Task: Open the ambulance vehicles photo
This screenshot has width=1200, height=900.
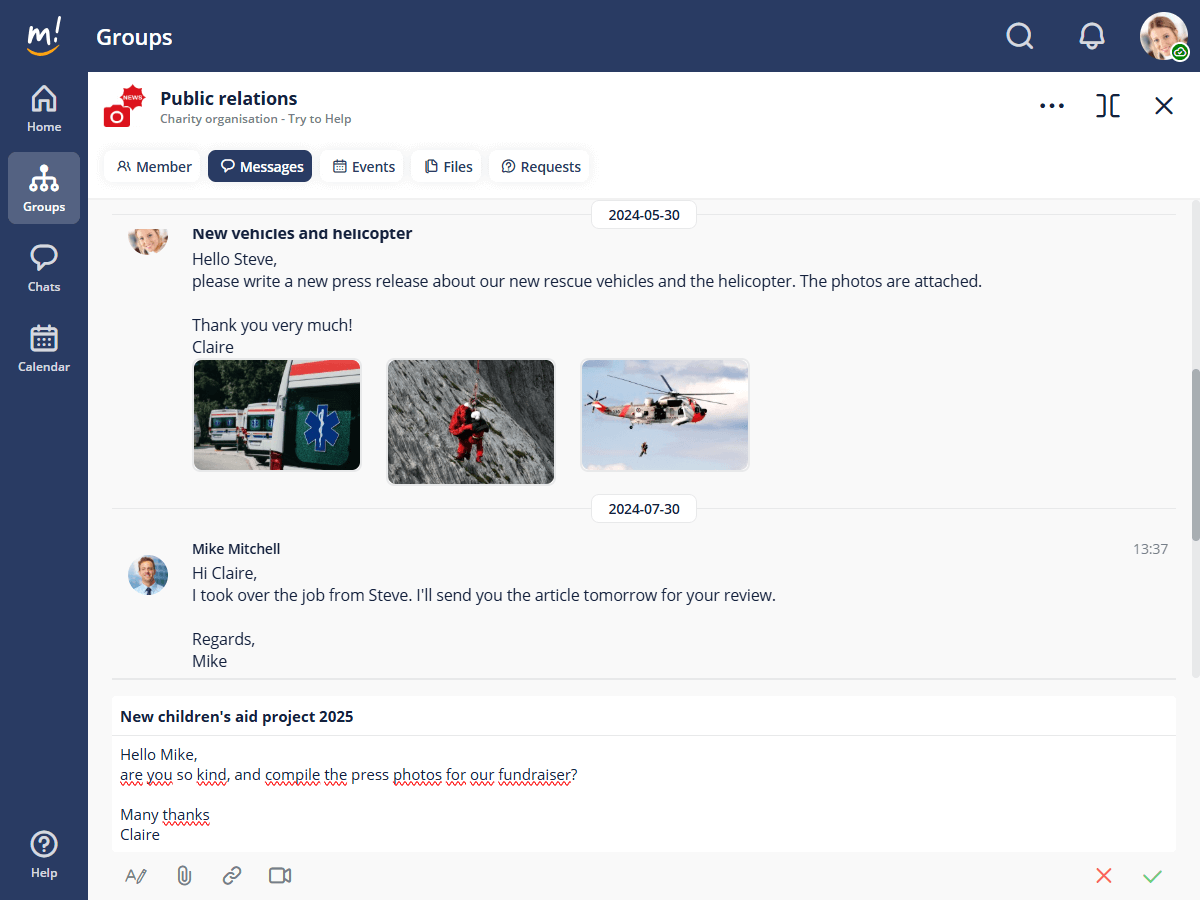Action: 277,415
